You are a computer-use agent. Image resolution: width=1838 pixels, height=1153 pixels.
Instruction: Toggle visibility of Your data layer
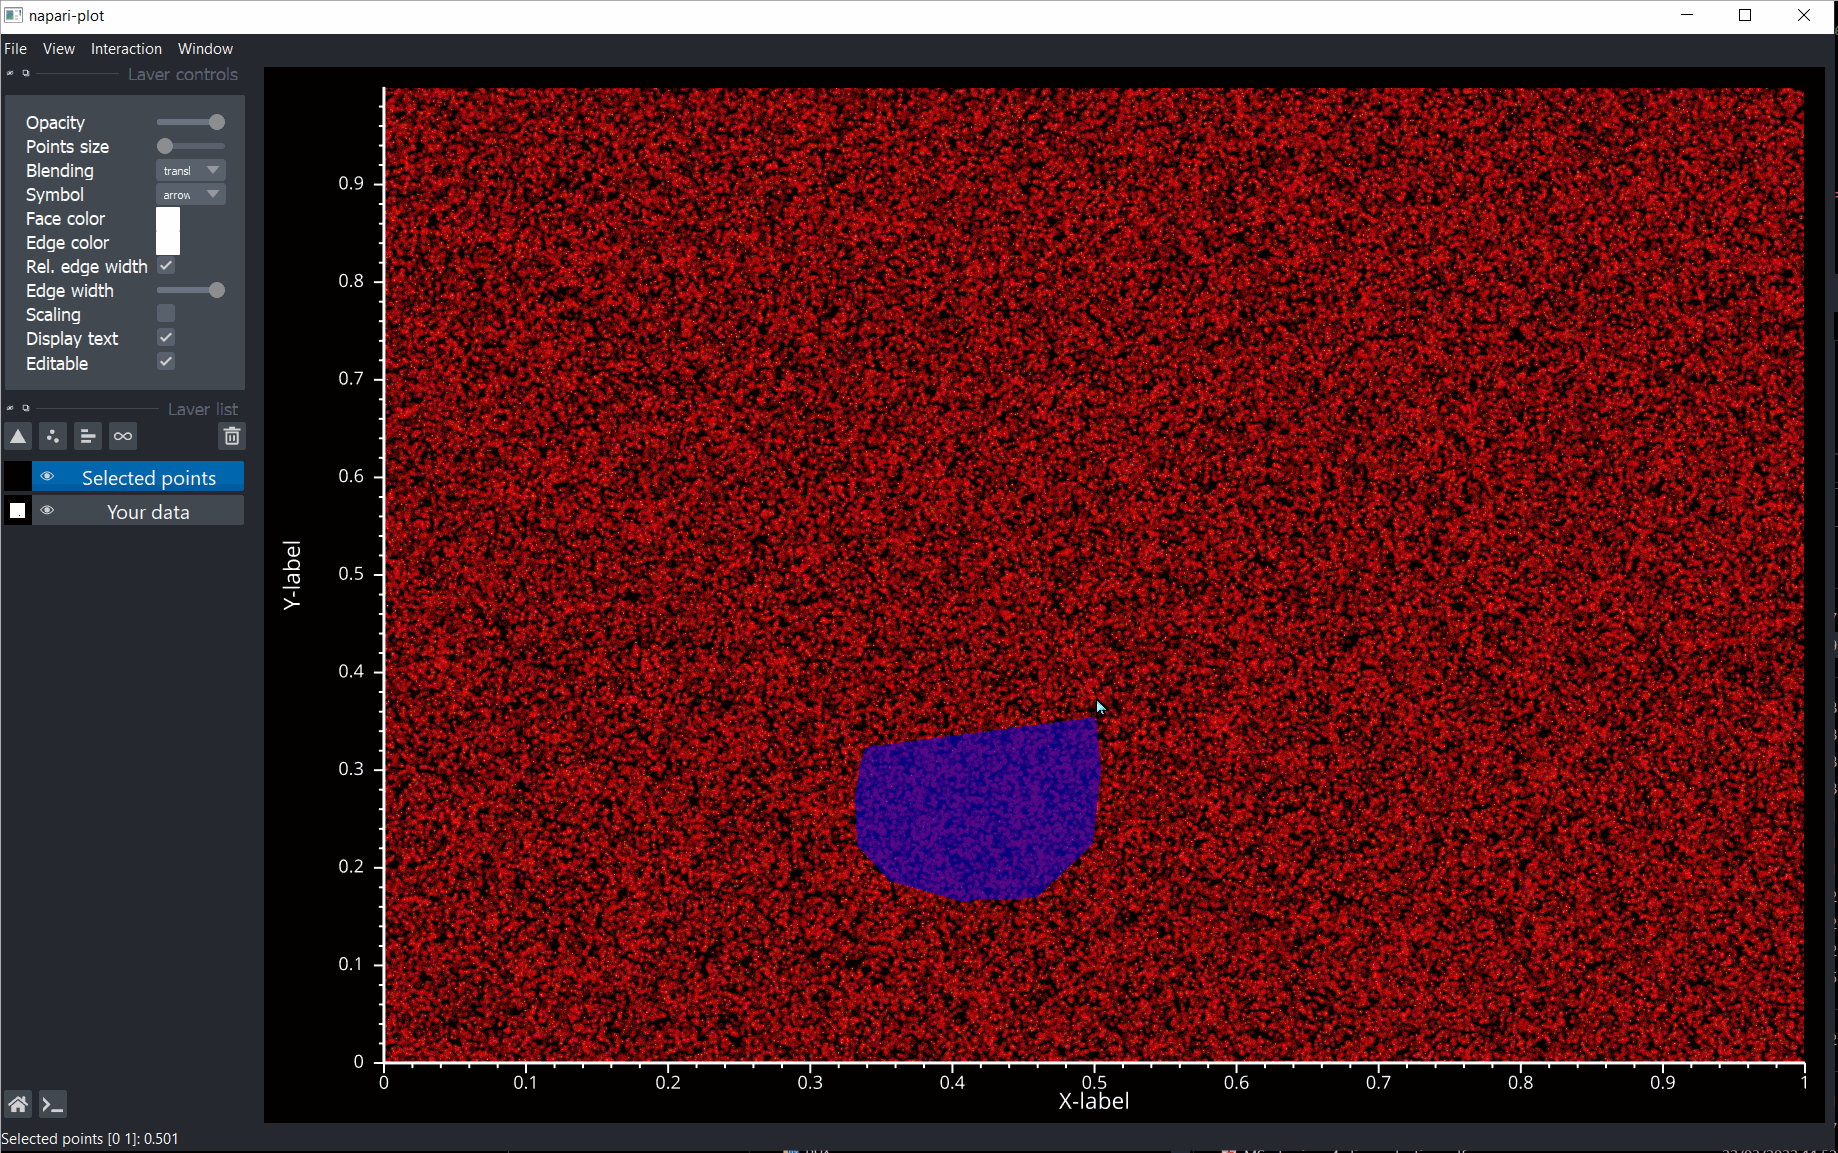click(47, 511)
